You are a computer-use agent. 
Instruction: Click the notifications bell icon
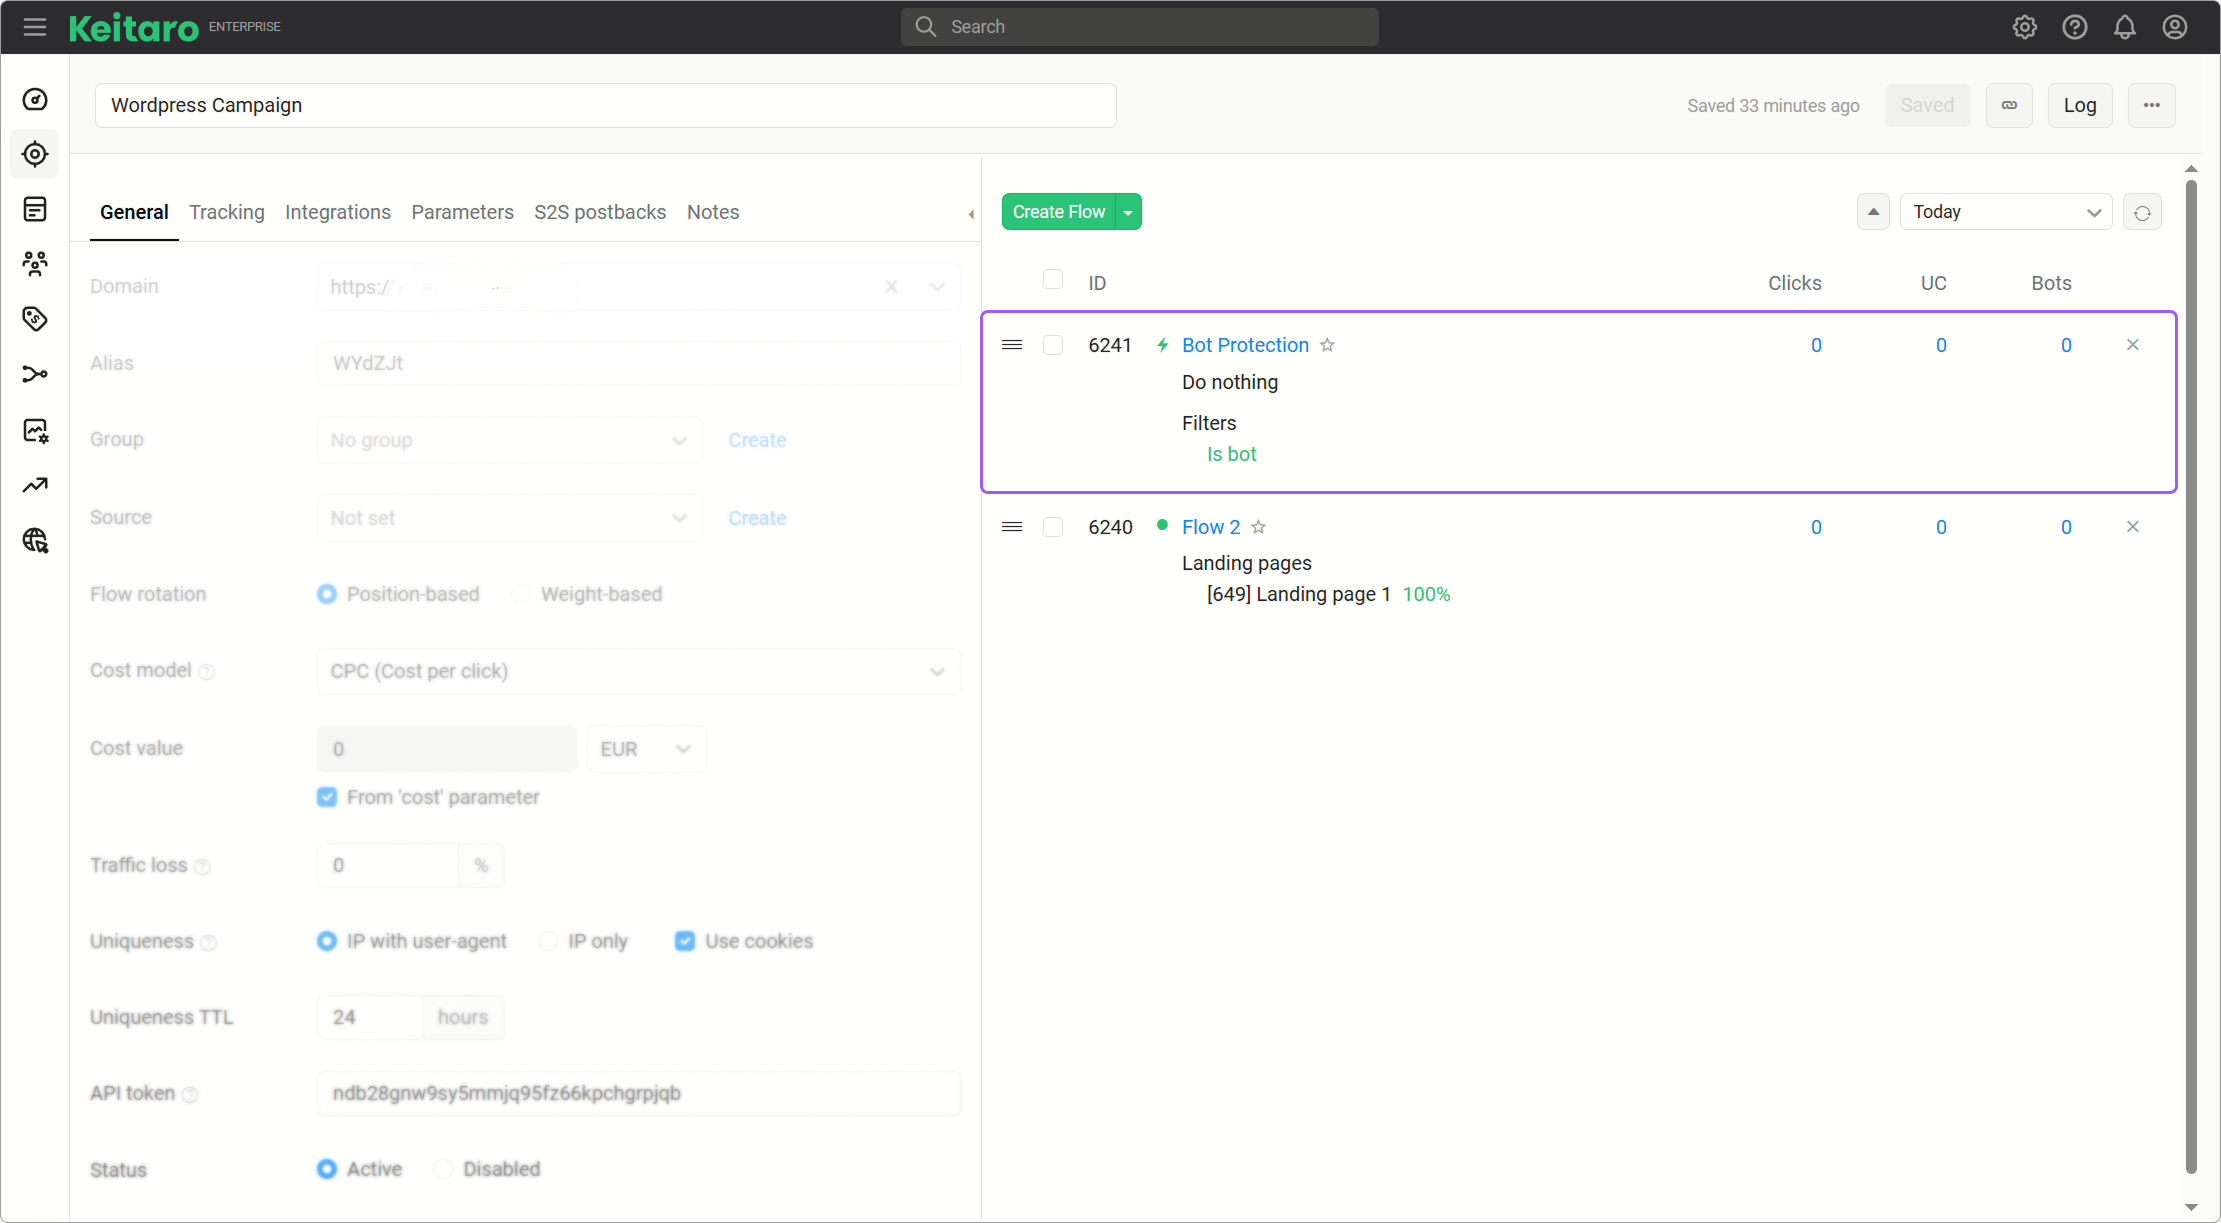(x=2125, y=27)
